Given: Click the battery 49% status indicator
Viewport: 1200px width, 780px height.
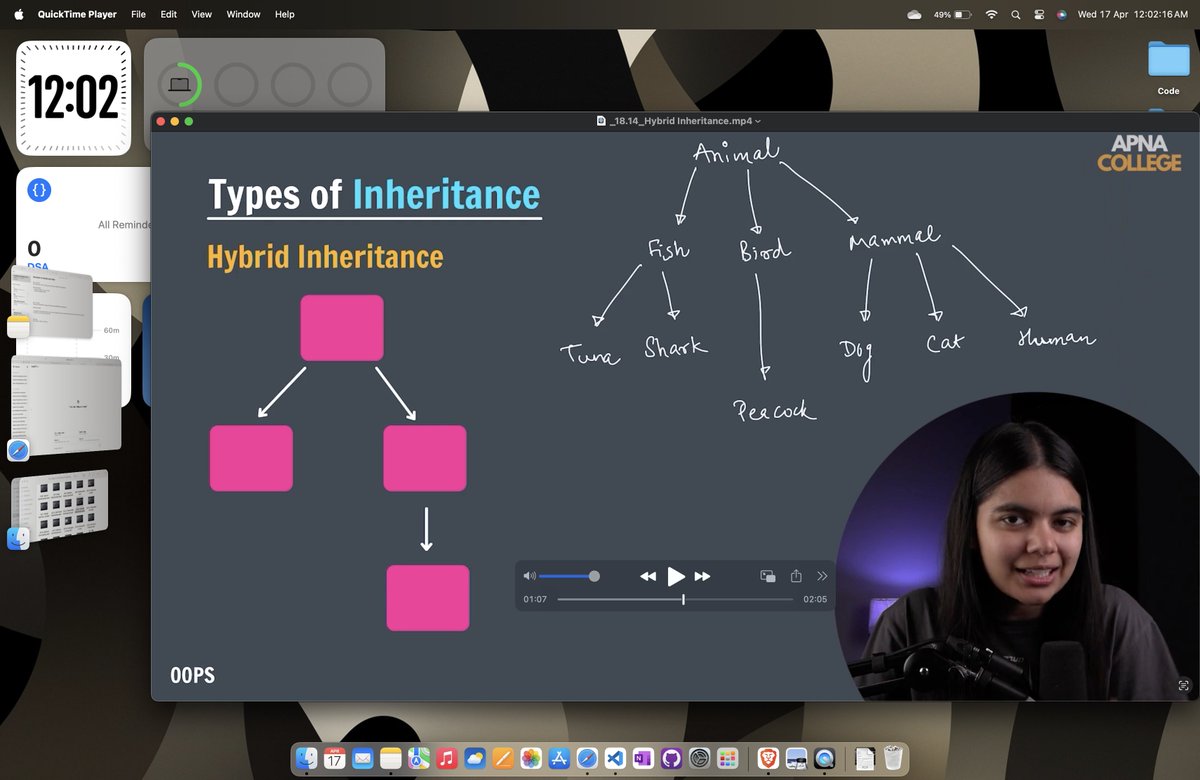Looking at the screenshot, I should [952, 14].
